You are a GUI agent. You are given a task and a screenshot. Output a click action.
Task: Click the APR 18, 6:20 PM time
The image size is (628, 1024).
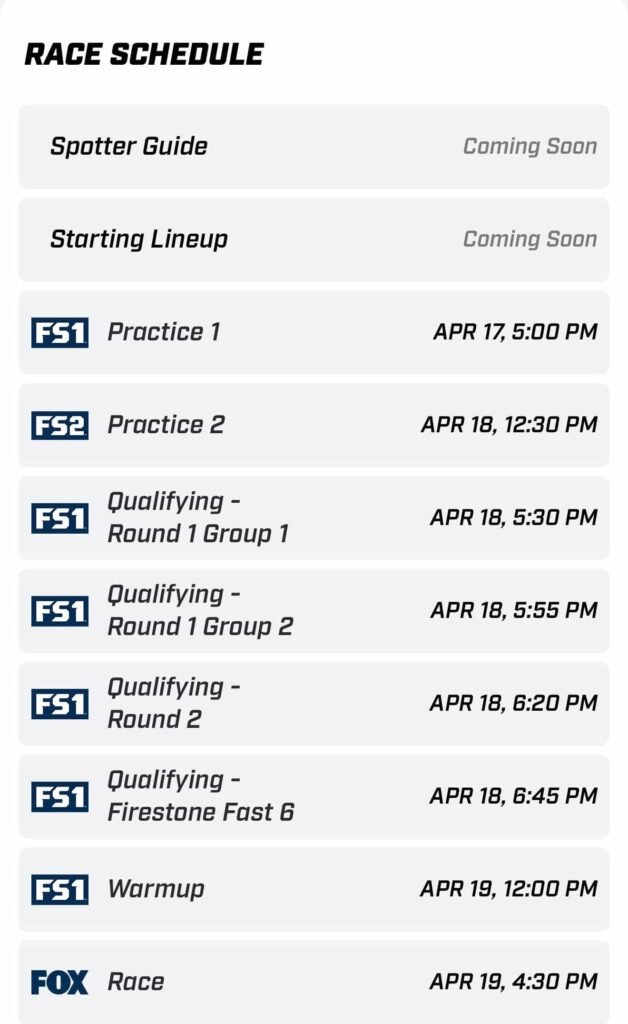513,704
